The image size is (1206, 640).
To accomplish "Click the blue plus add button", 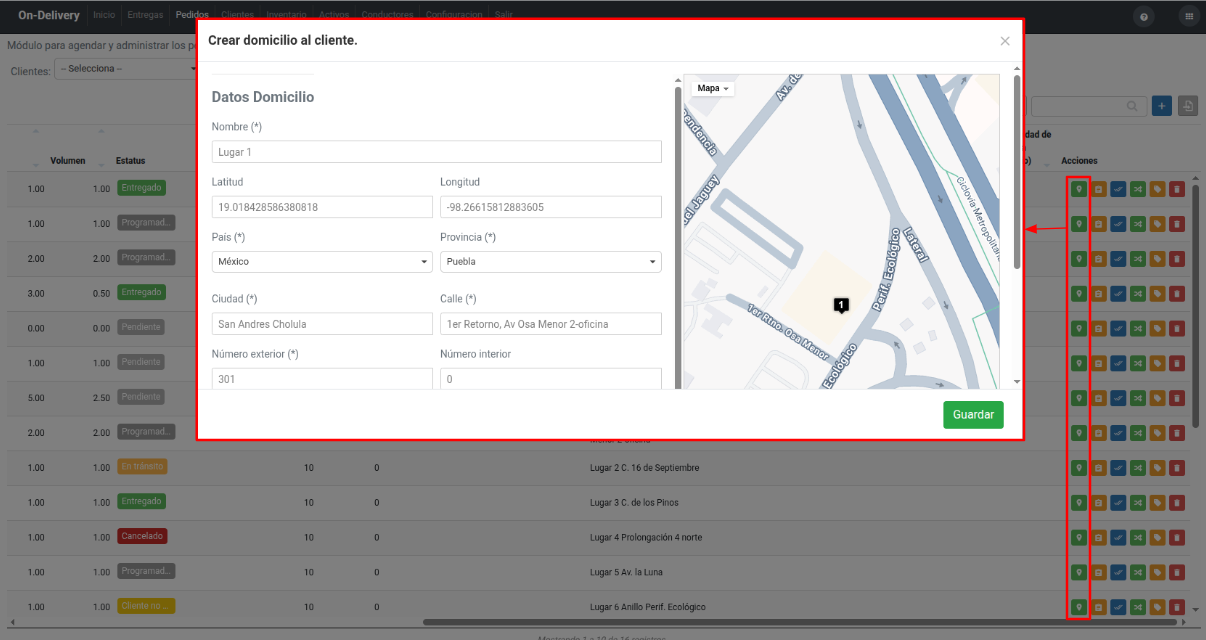I will point(1162,106).
